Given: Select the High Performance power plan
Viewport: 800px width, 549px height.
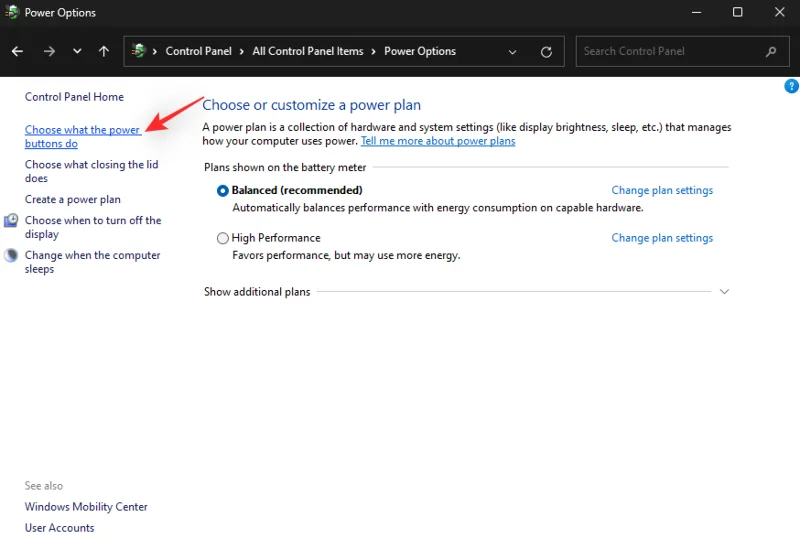Looking at the screenshot, I should [x=223, y=238].
